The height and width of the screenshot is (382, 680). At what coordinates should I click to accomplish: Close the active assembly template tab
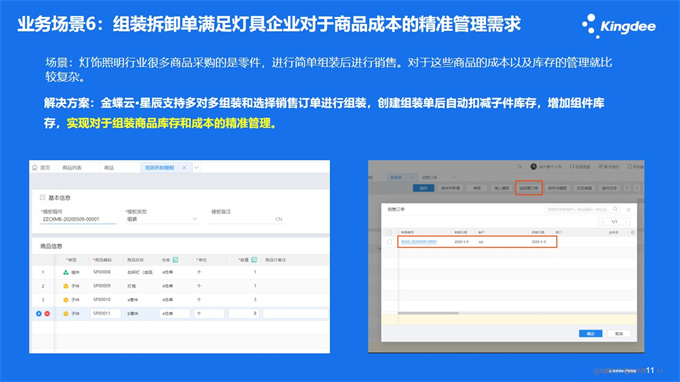pos(184,167)
